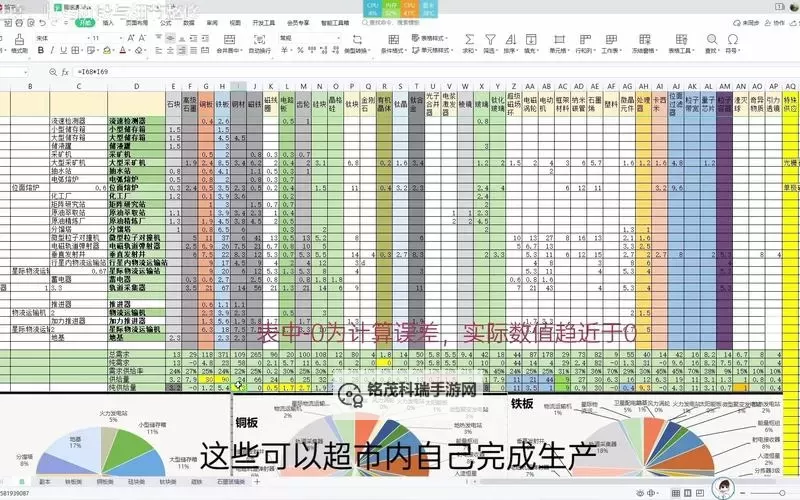Screen dimensions: 800x500
Task: Toggle Underline formatting
Action: [63, 51]
